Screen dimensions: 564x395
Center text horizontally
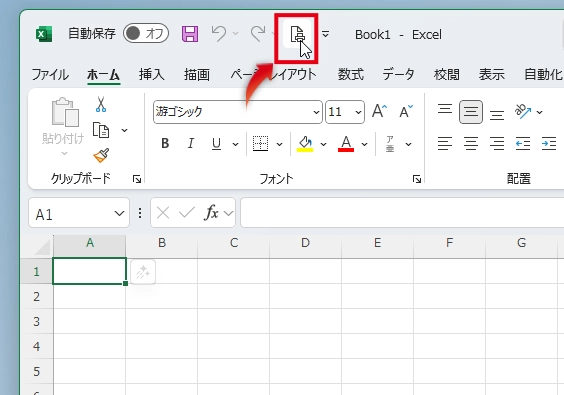pos(471,144)
